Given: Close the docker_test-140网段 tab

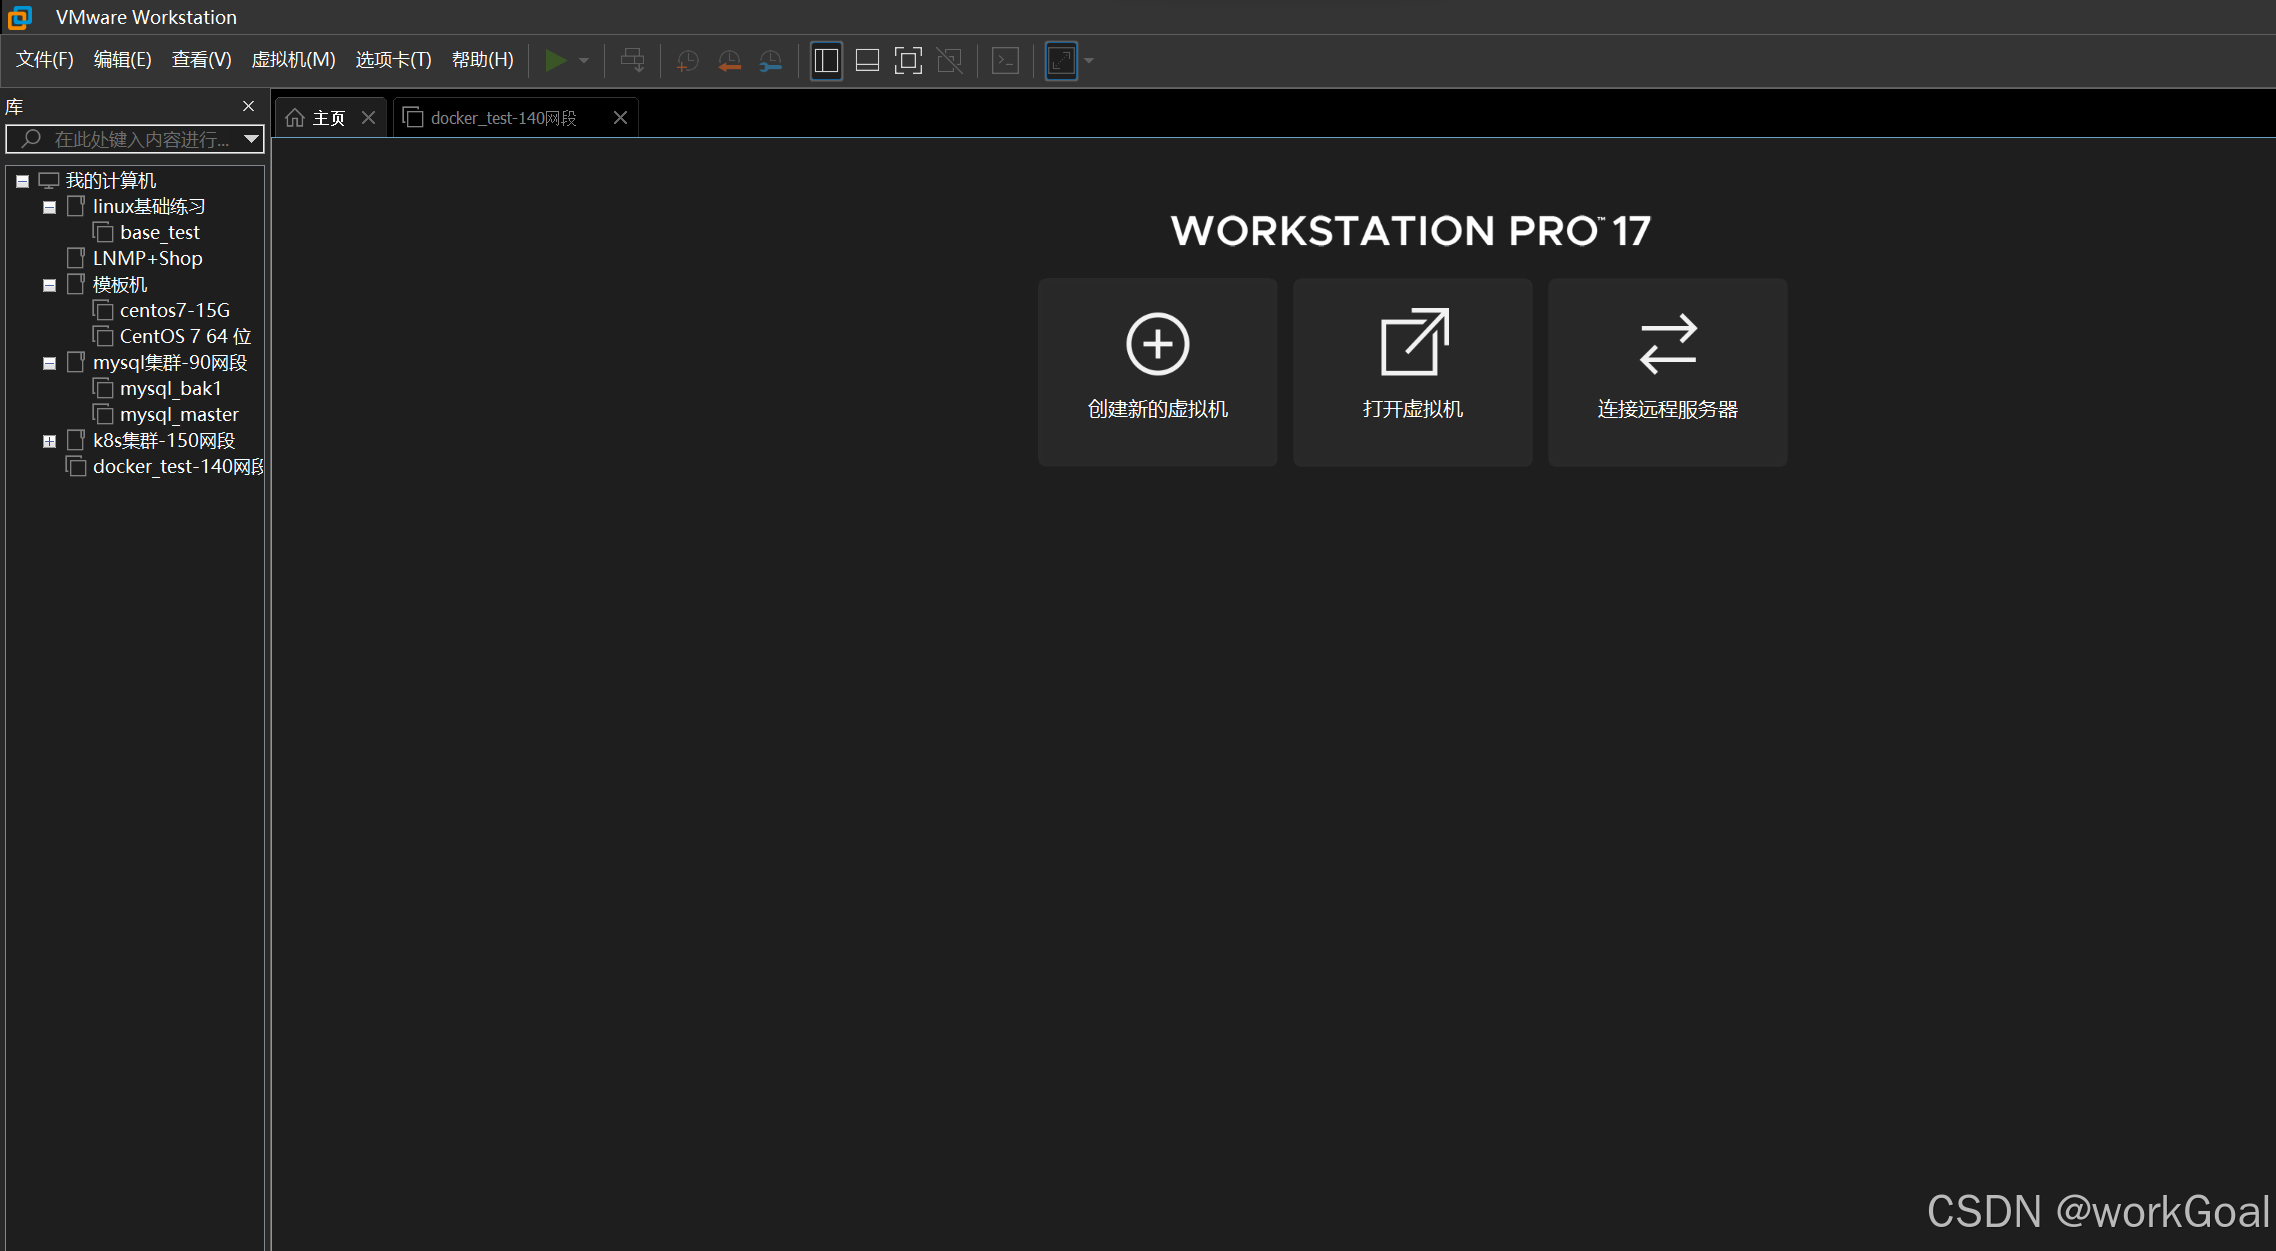Looking at the screenshot, I should pyautogui.click(x=620, y=118).
